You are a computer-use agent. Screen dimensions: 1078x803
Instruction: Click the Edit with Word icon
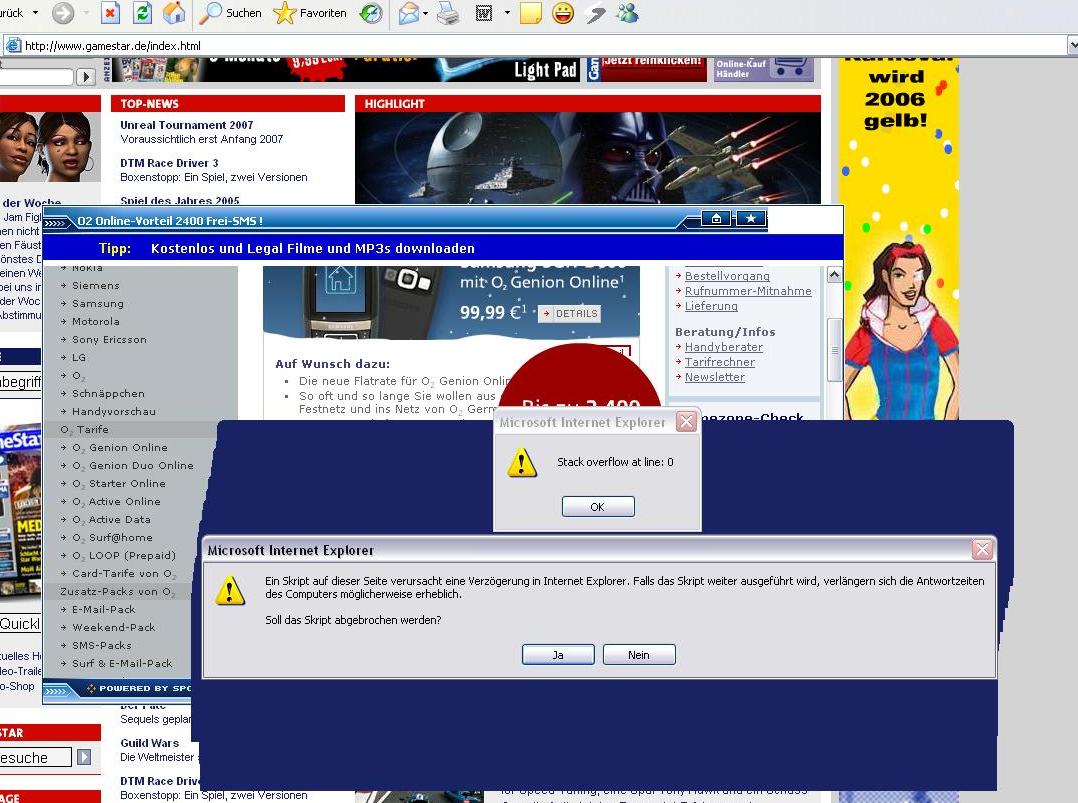tap(484, 13)
